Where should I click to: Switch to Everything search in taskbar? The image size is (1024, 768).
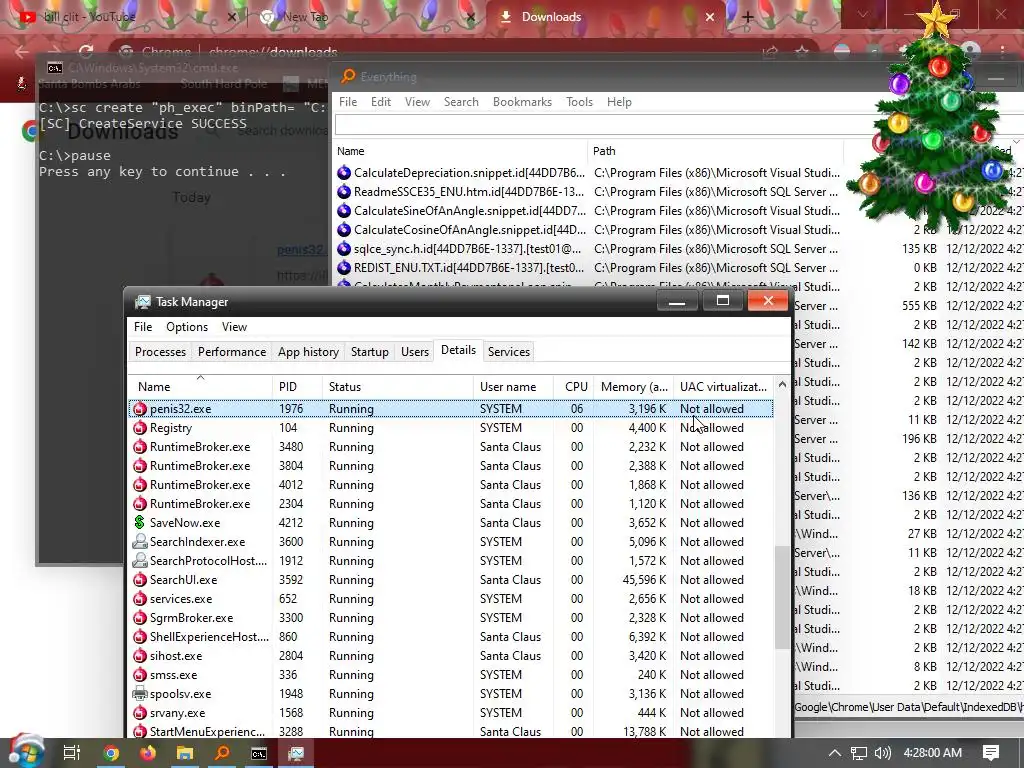[x=222, y=753]
